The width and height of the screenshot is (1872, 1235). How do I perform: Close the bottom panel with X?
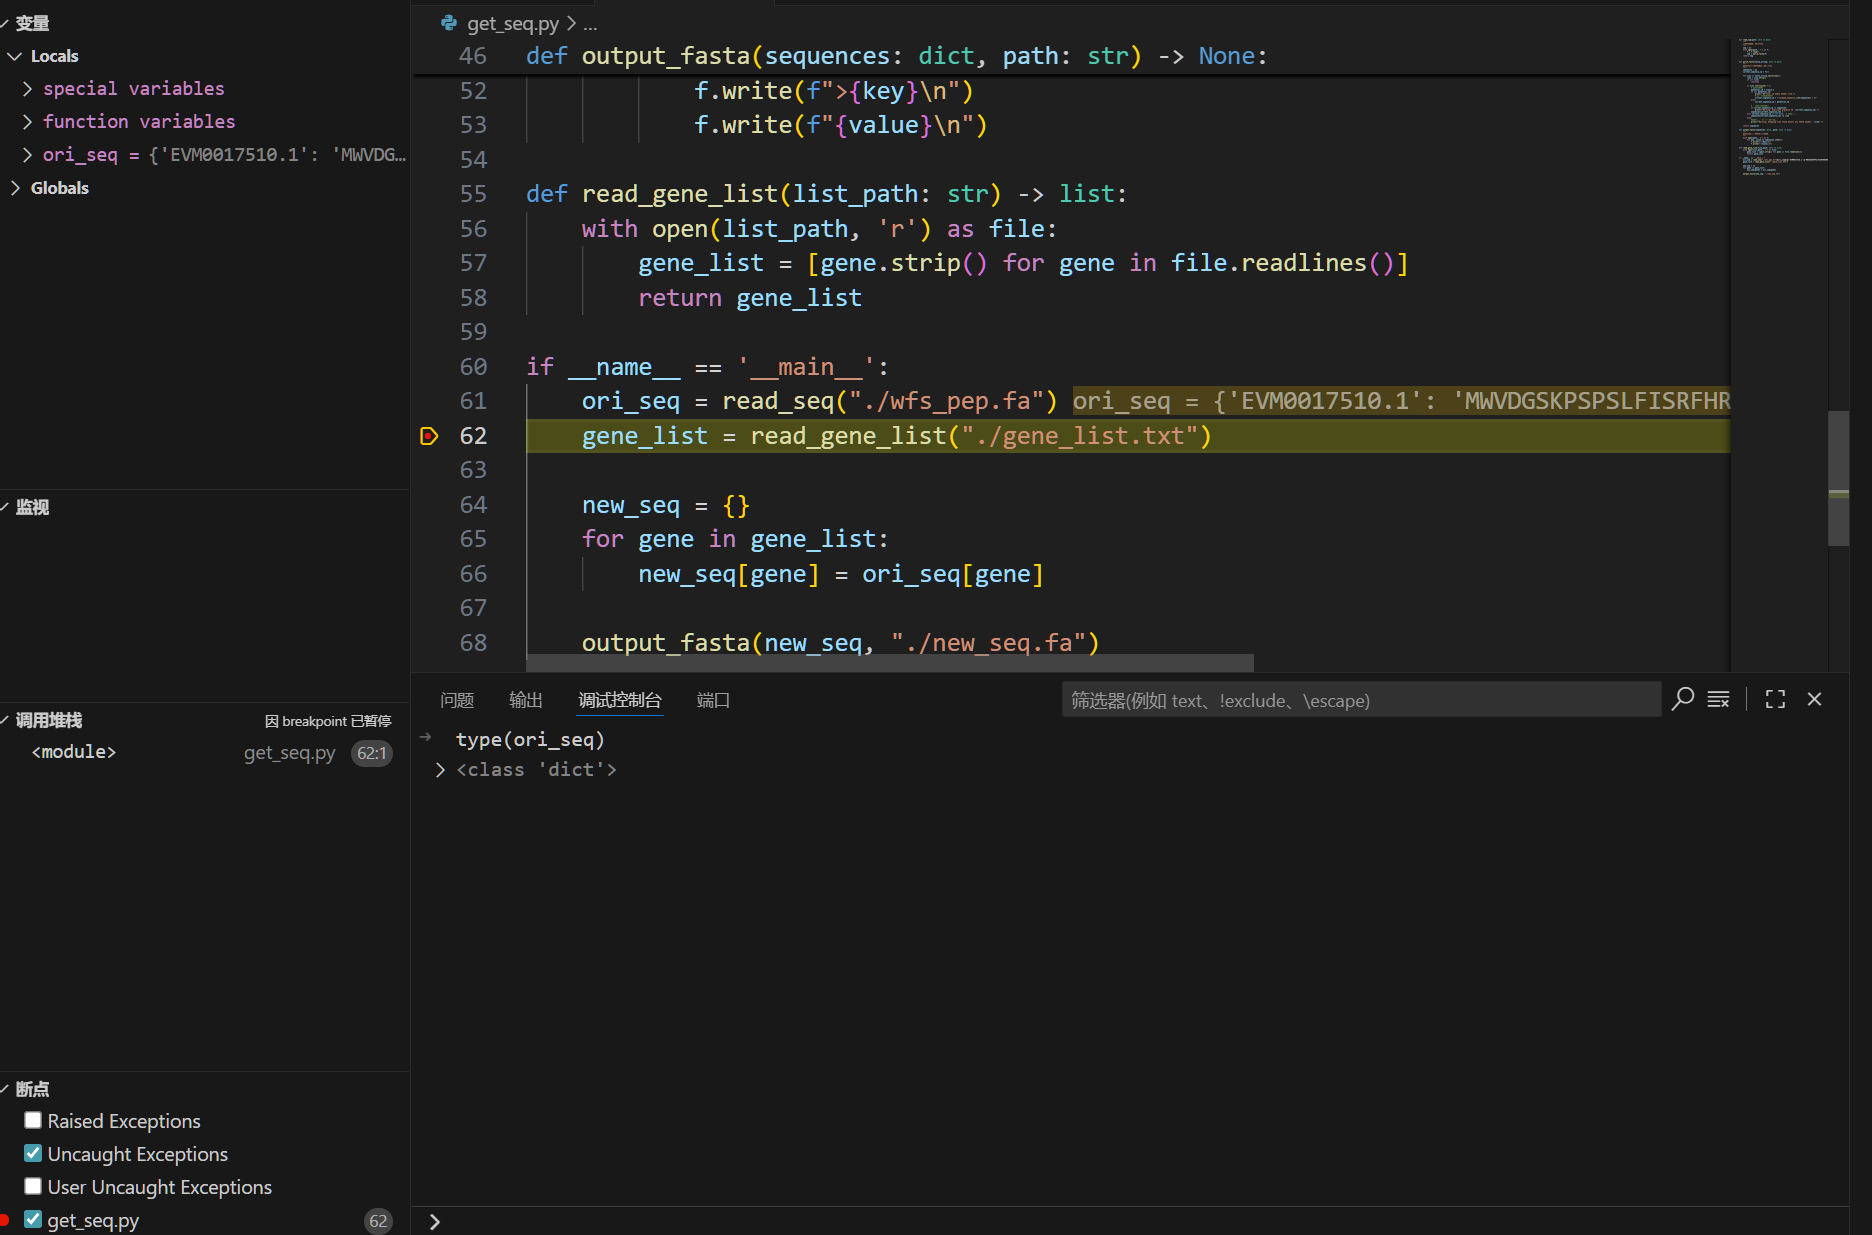point(1814,699)
